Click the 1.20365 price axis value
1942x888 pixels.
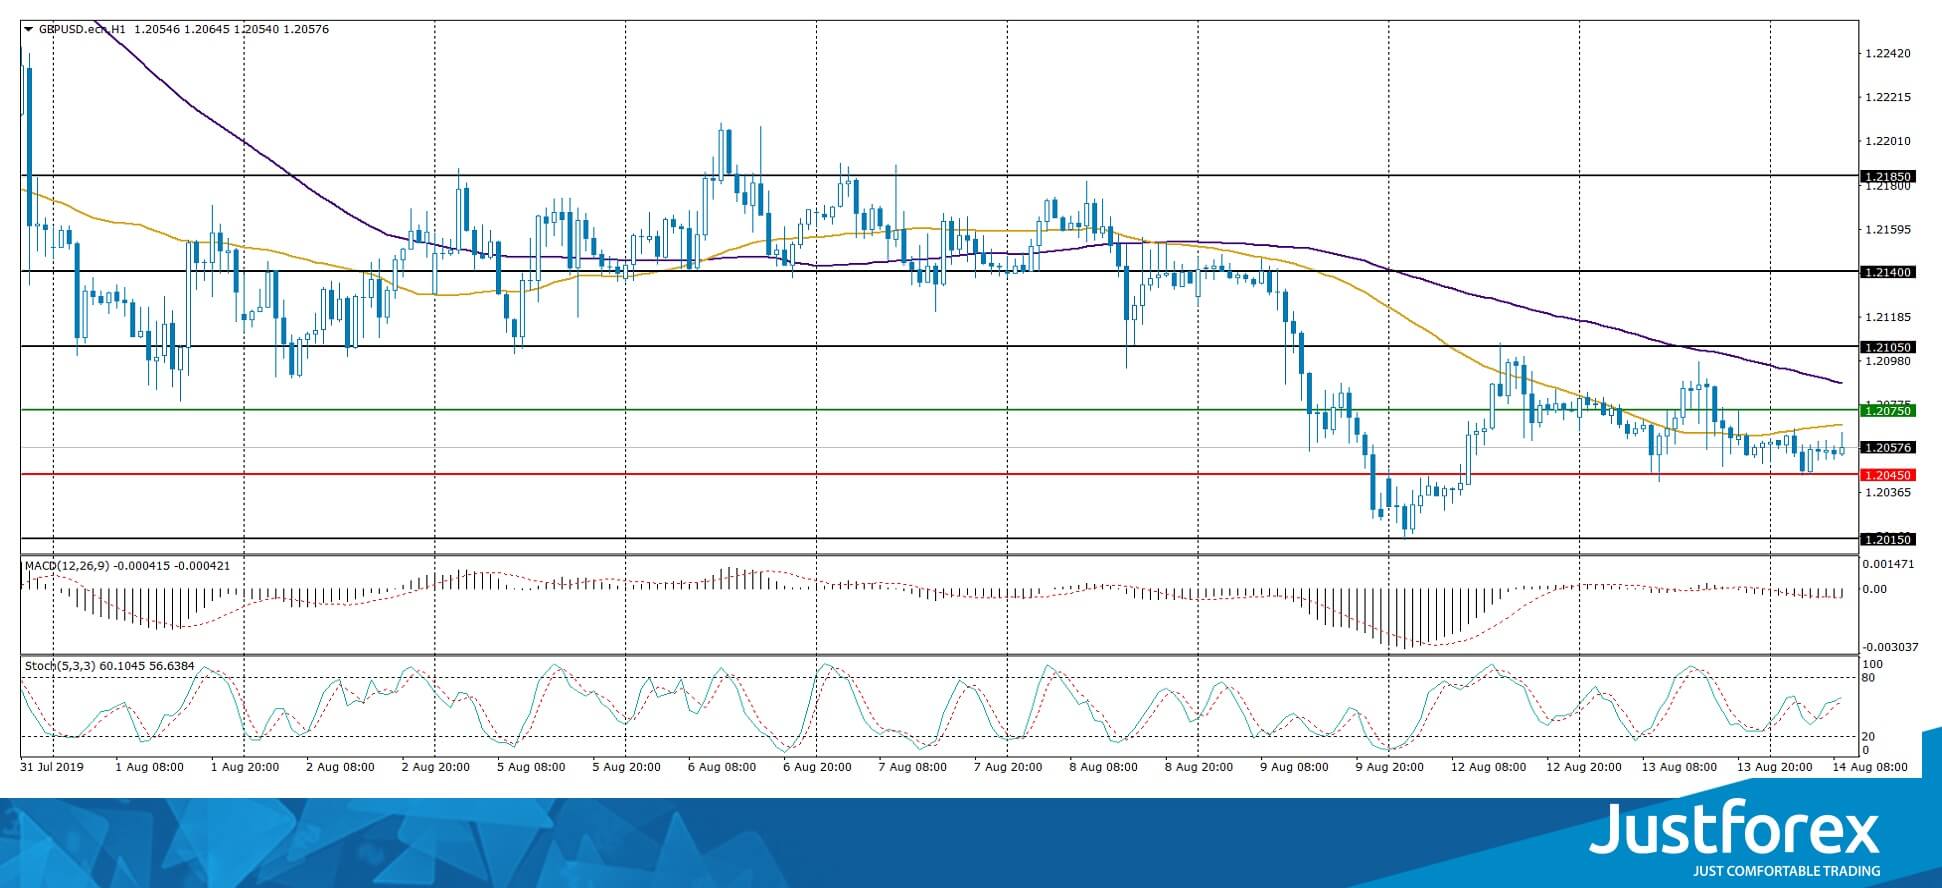(x=1888, y=492)
